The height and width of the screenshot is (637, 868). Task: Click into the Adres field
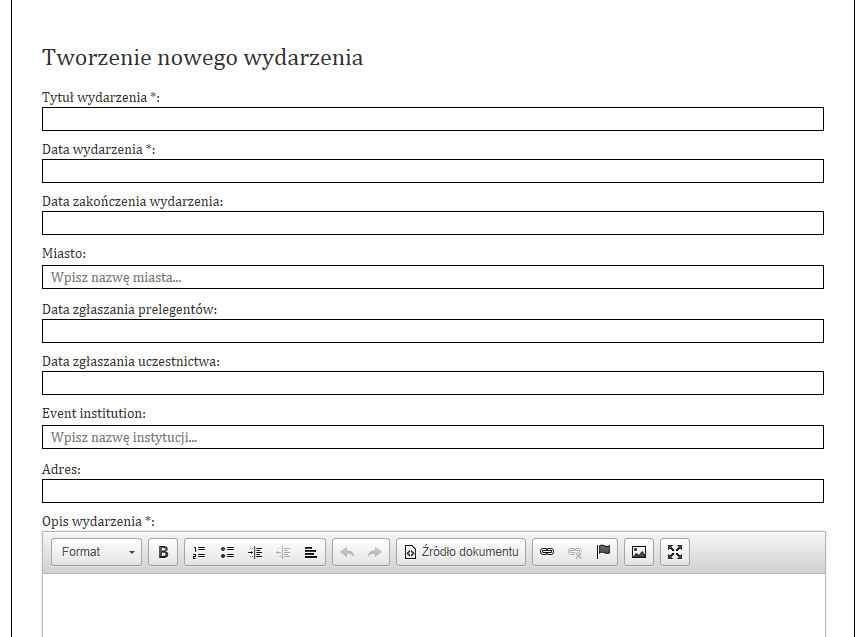[x=432, y=491]
